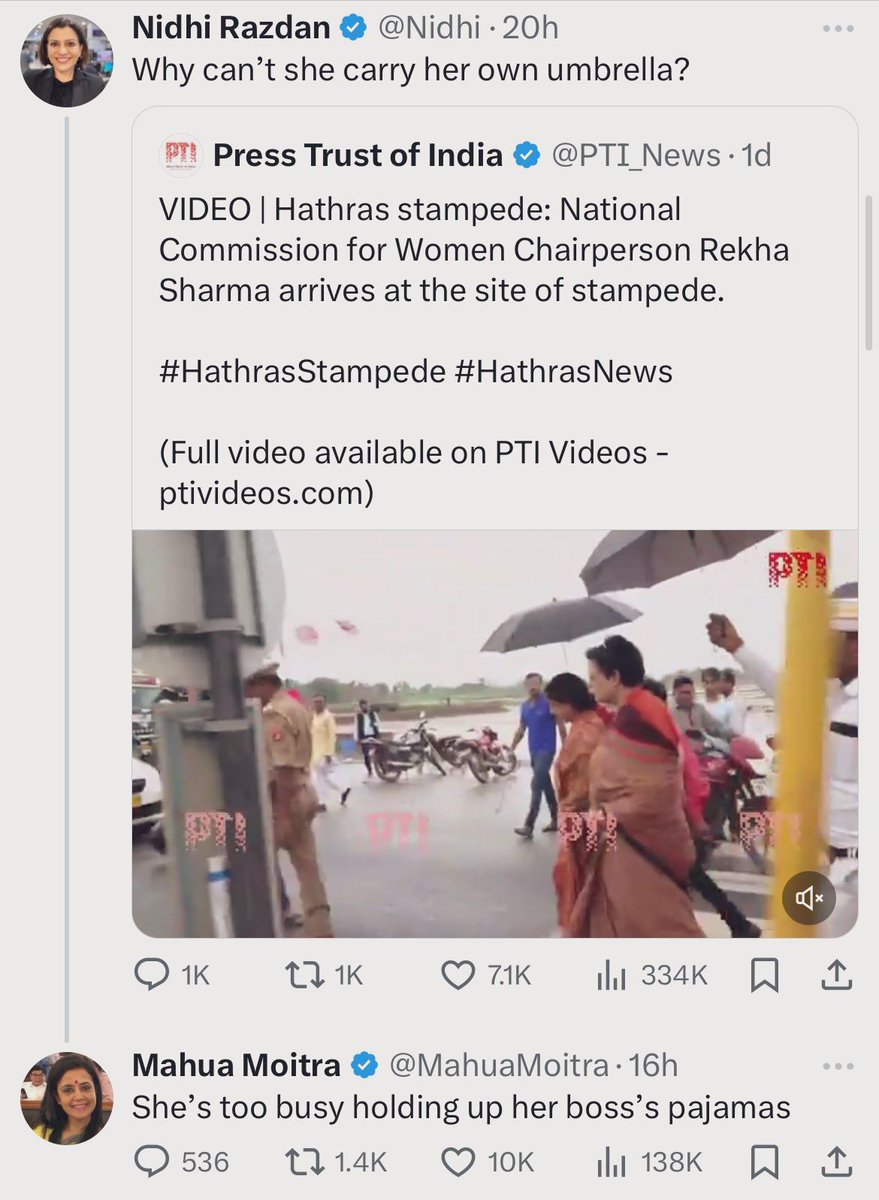This screenshot has height=1200, width=879.
Task: Unmute the PTI video
Action: click(808, 899)
